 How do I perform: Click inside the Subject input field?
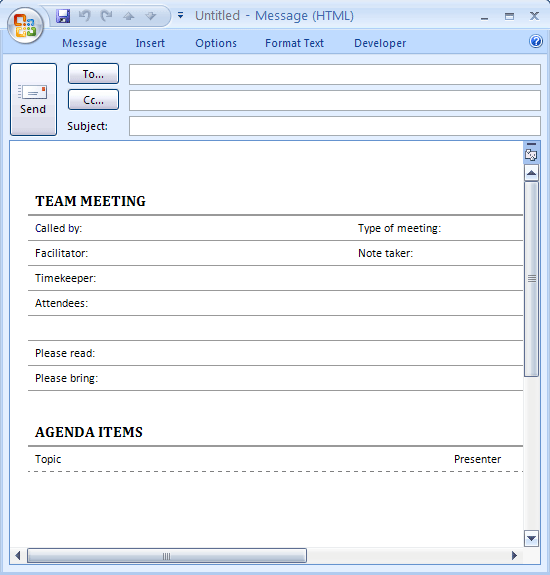click(x=335, y=126)
